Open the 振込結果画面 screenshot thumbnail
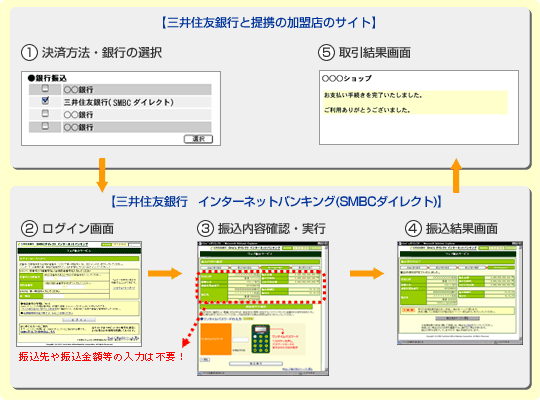Image resolution: width=540 pixels, height=400 pixels. 460,293
